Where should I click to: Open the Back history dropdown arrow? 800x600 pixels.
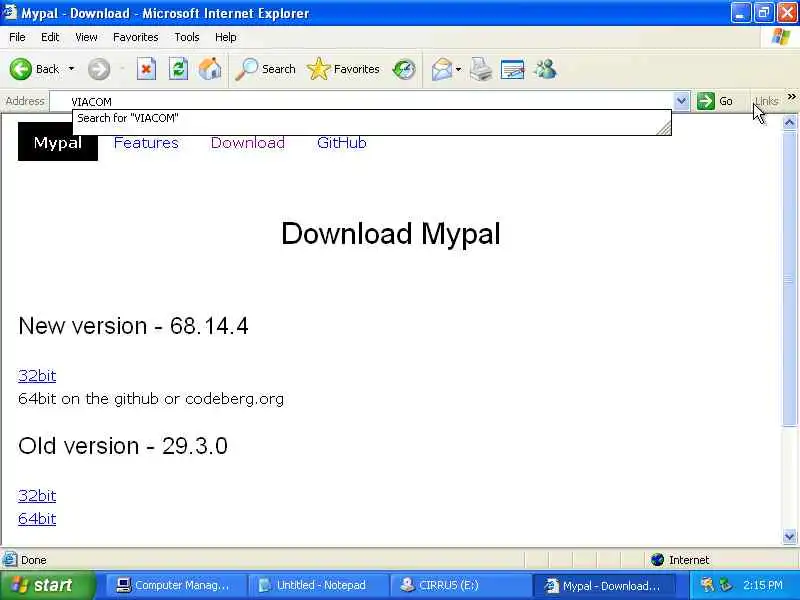pos(71,69)
